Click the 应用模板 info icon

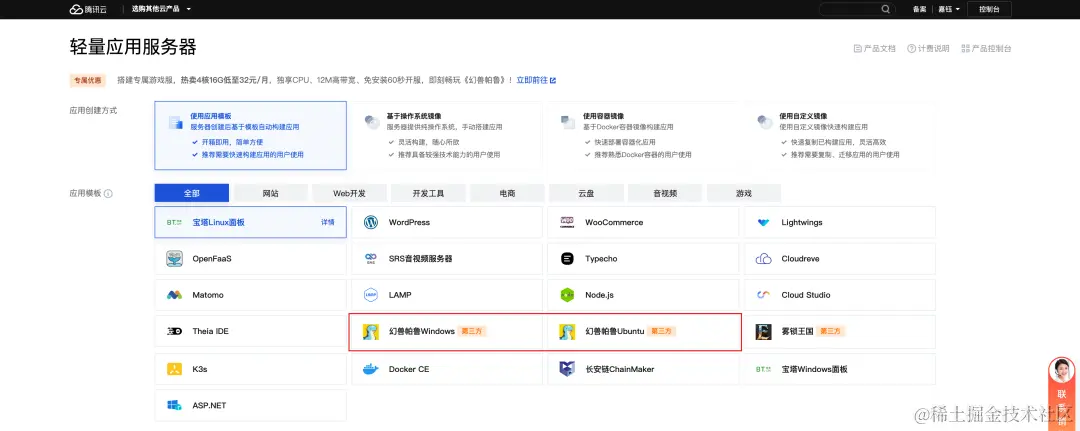(109, 193)
